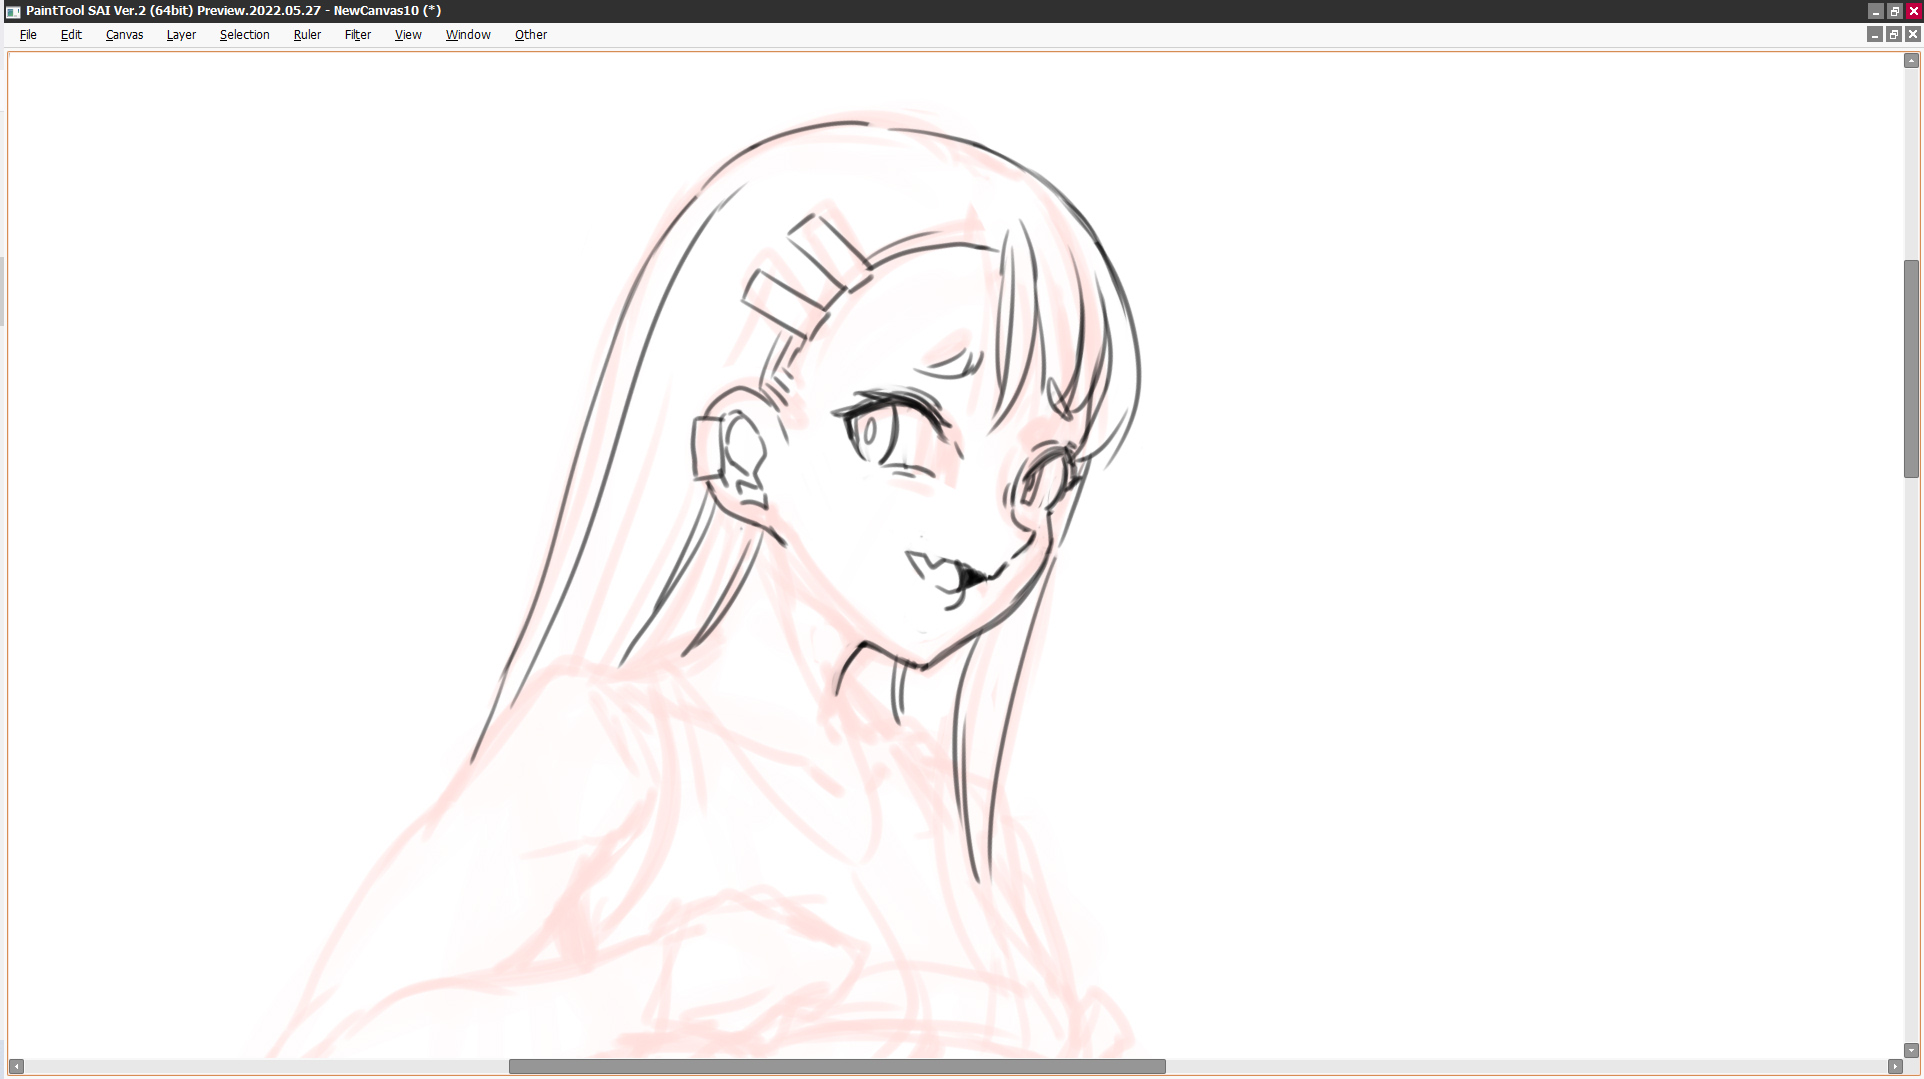The height and width of the screenshot is (1079, 1924).
Task: Click the PaintTool SAI application icon in title bar
Action: (x=13, y=11)
